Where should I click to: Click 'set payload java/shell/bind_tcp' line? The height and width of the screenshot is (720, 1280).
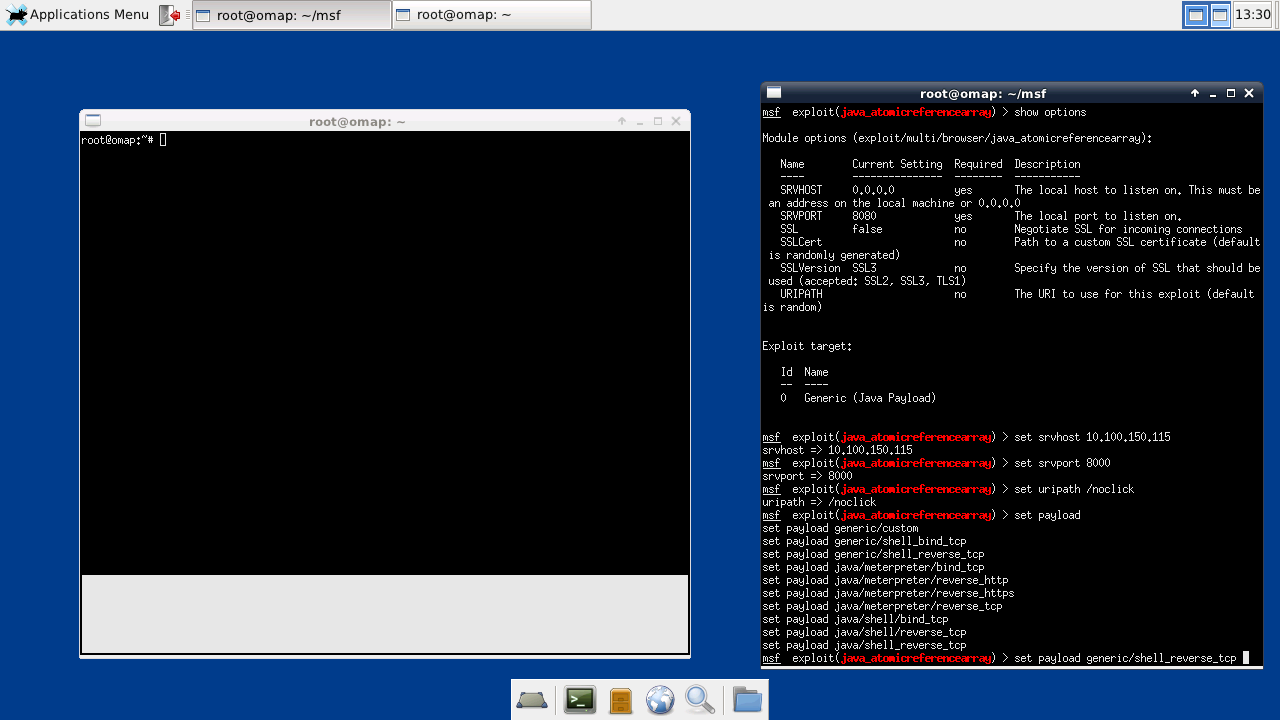[855, 619]
